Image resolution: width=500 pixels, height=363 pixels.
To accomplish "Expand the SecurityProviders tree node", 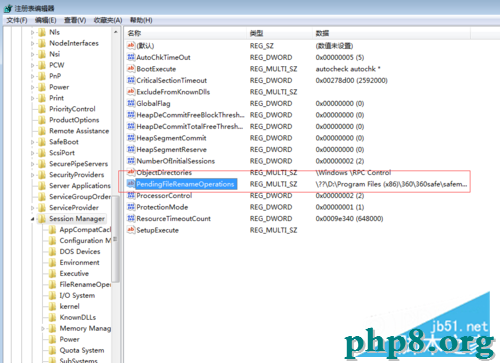I will (32, 175).
